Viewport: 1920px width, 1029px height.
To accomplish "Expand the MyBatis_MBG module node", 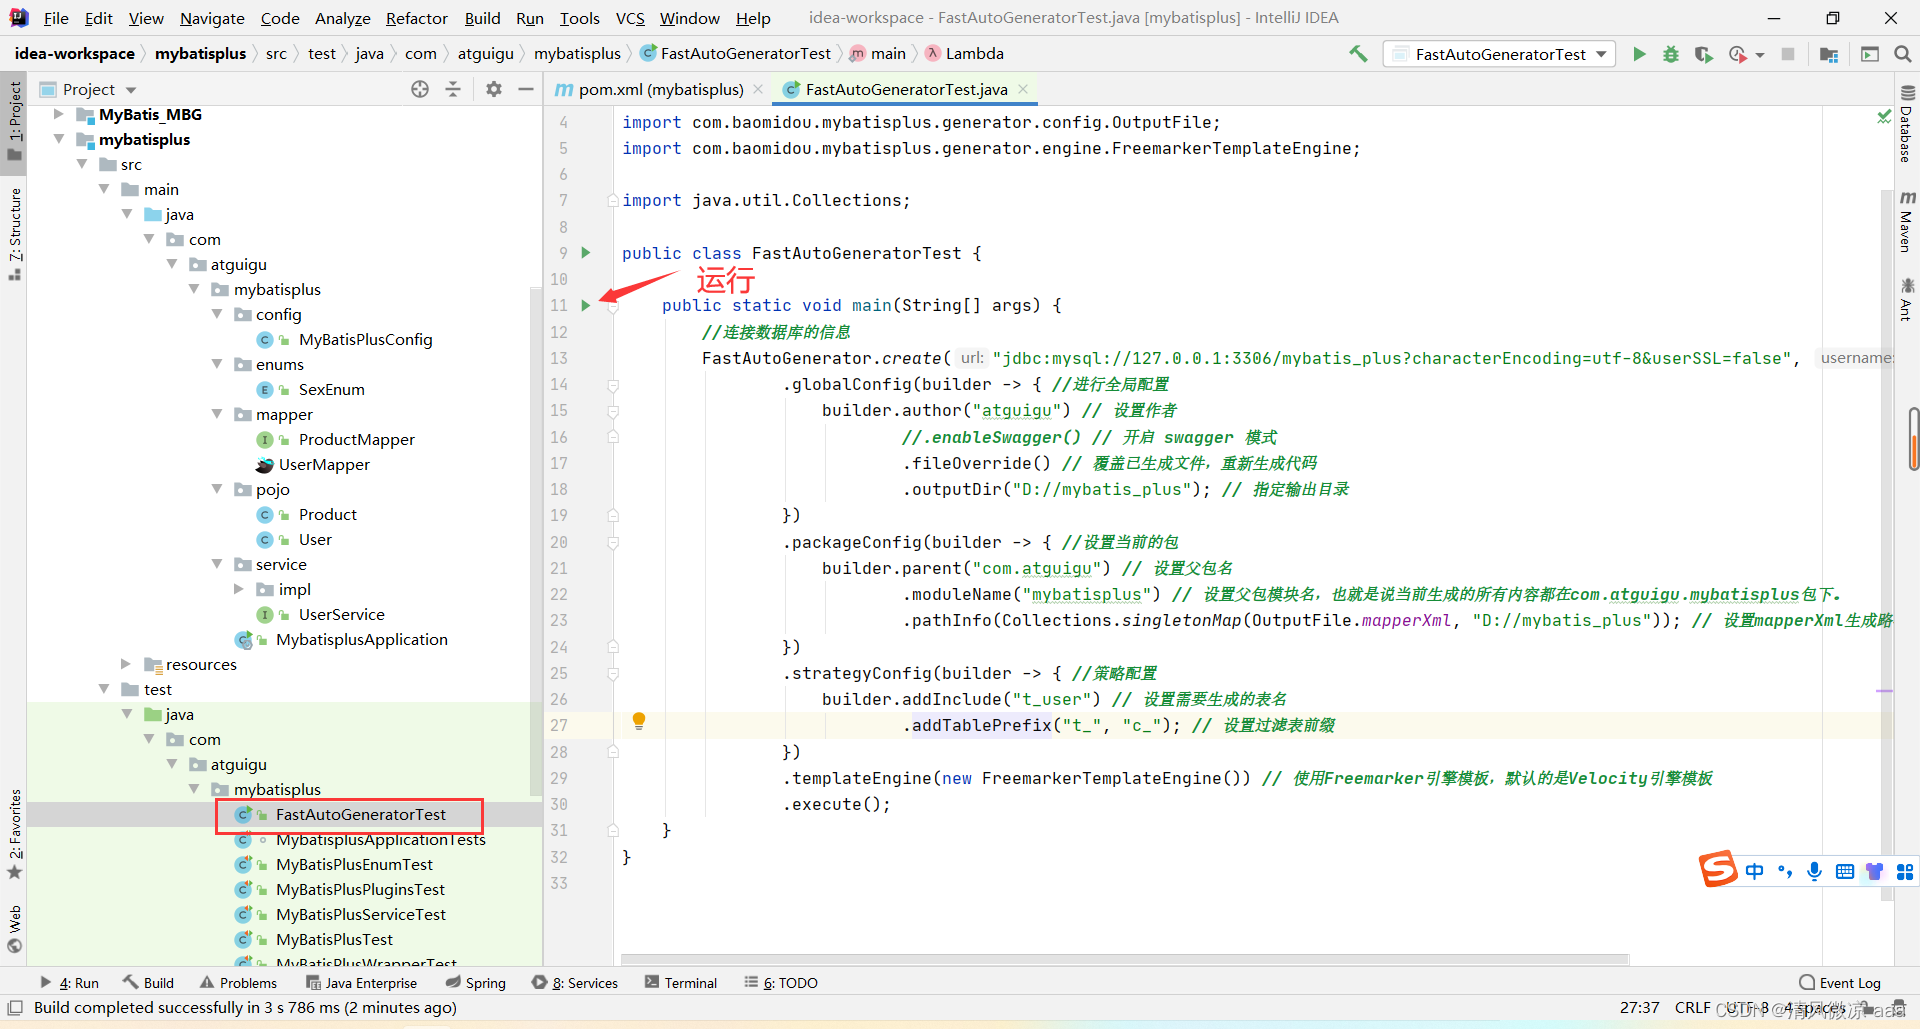I will [59, 114].
